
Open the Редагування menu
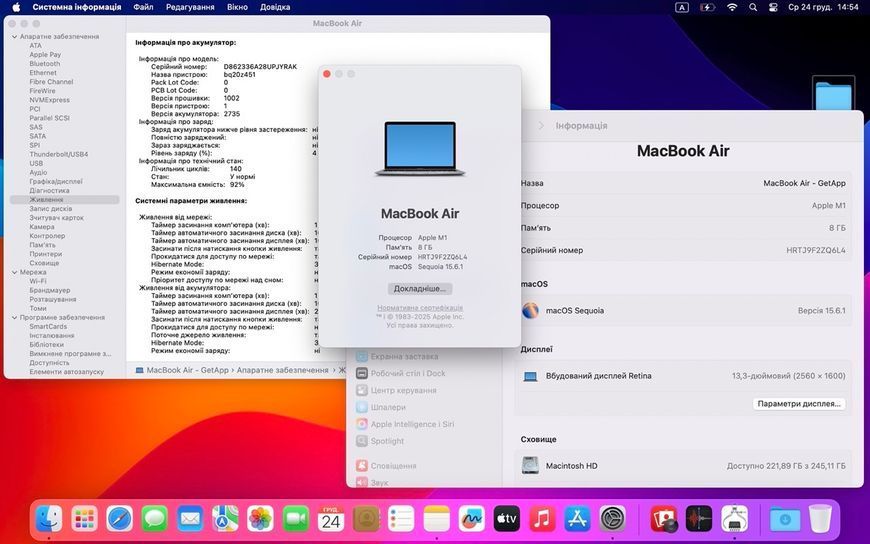190,7
